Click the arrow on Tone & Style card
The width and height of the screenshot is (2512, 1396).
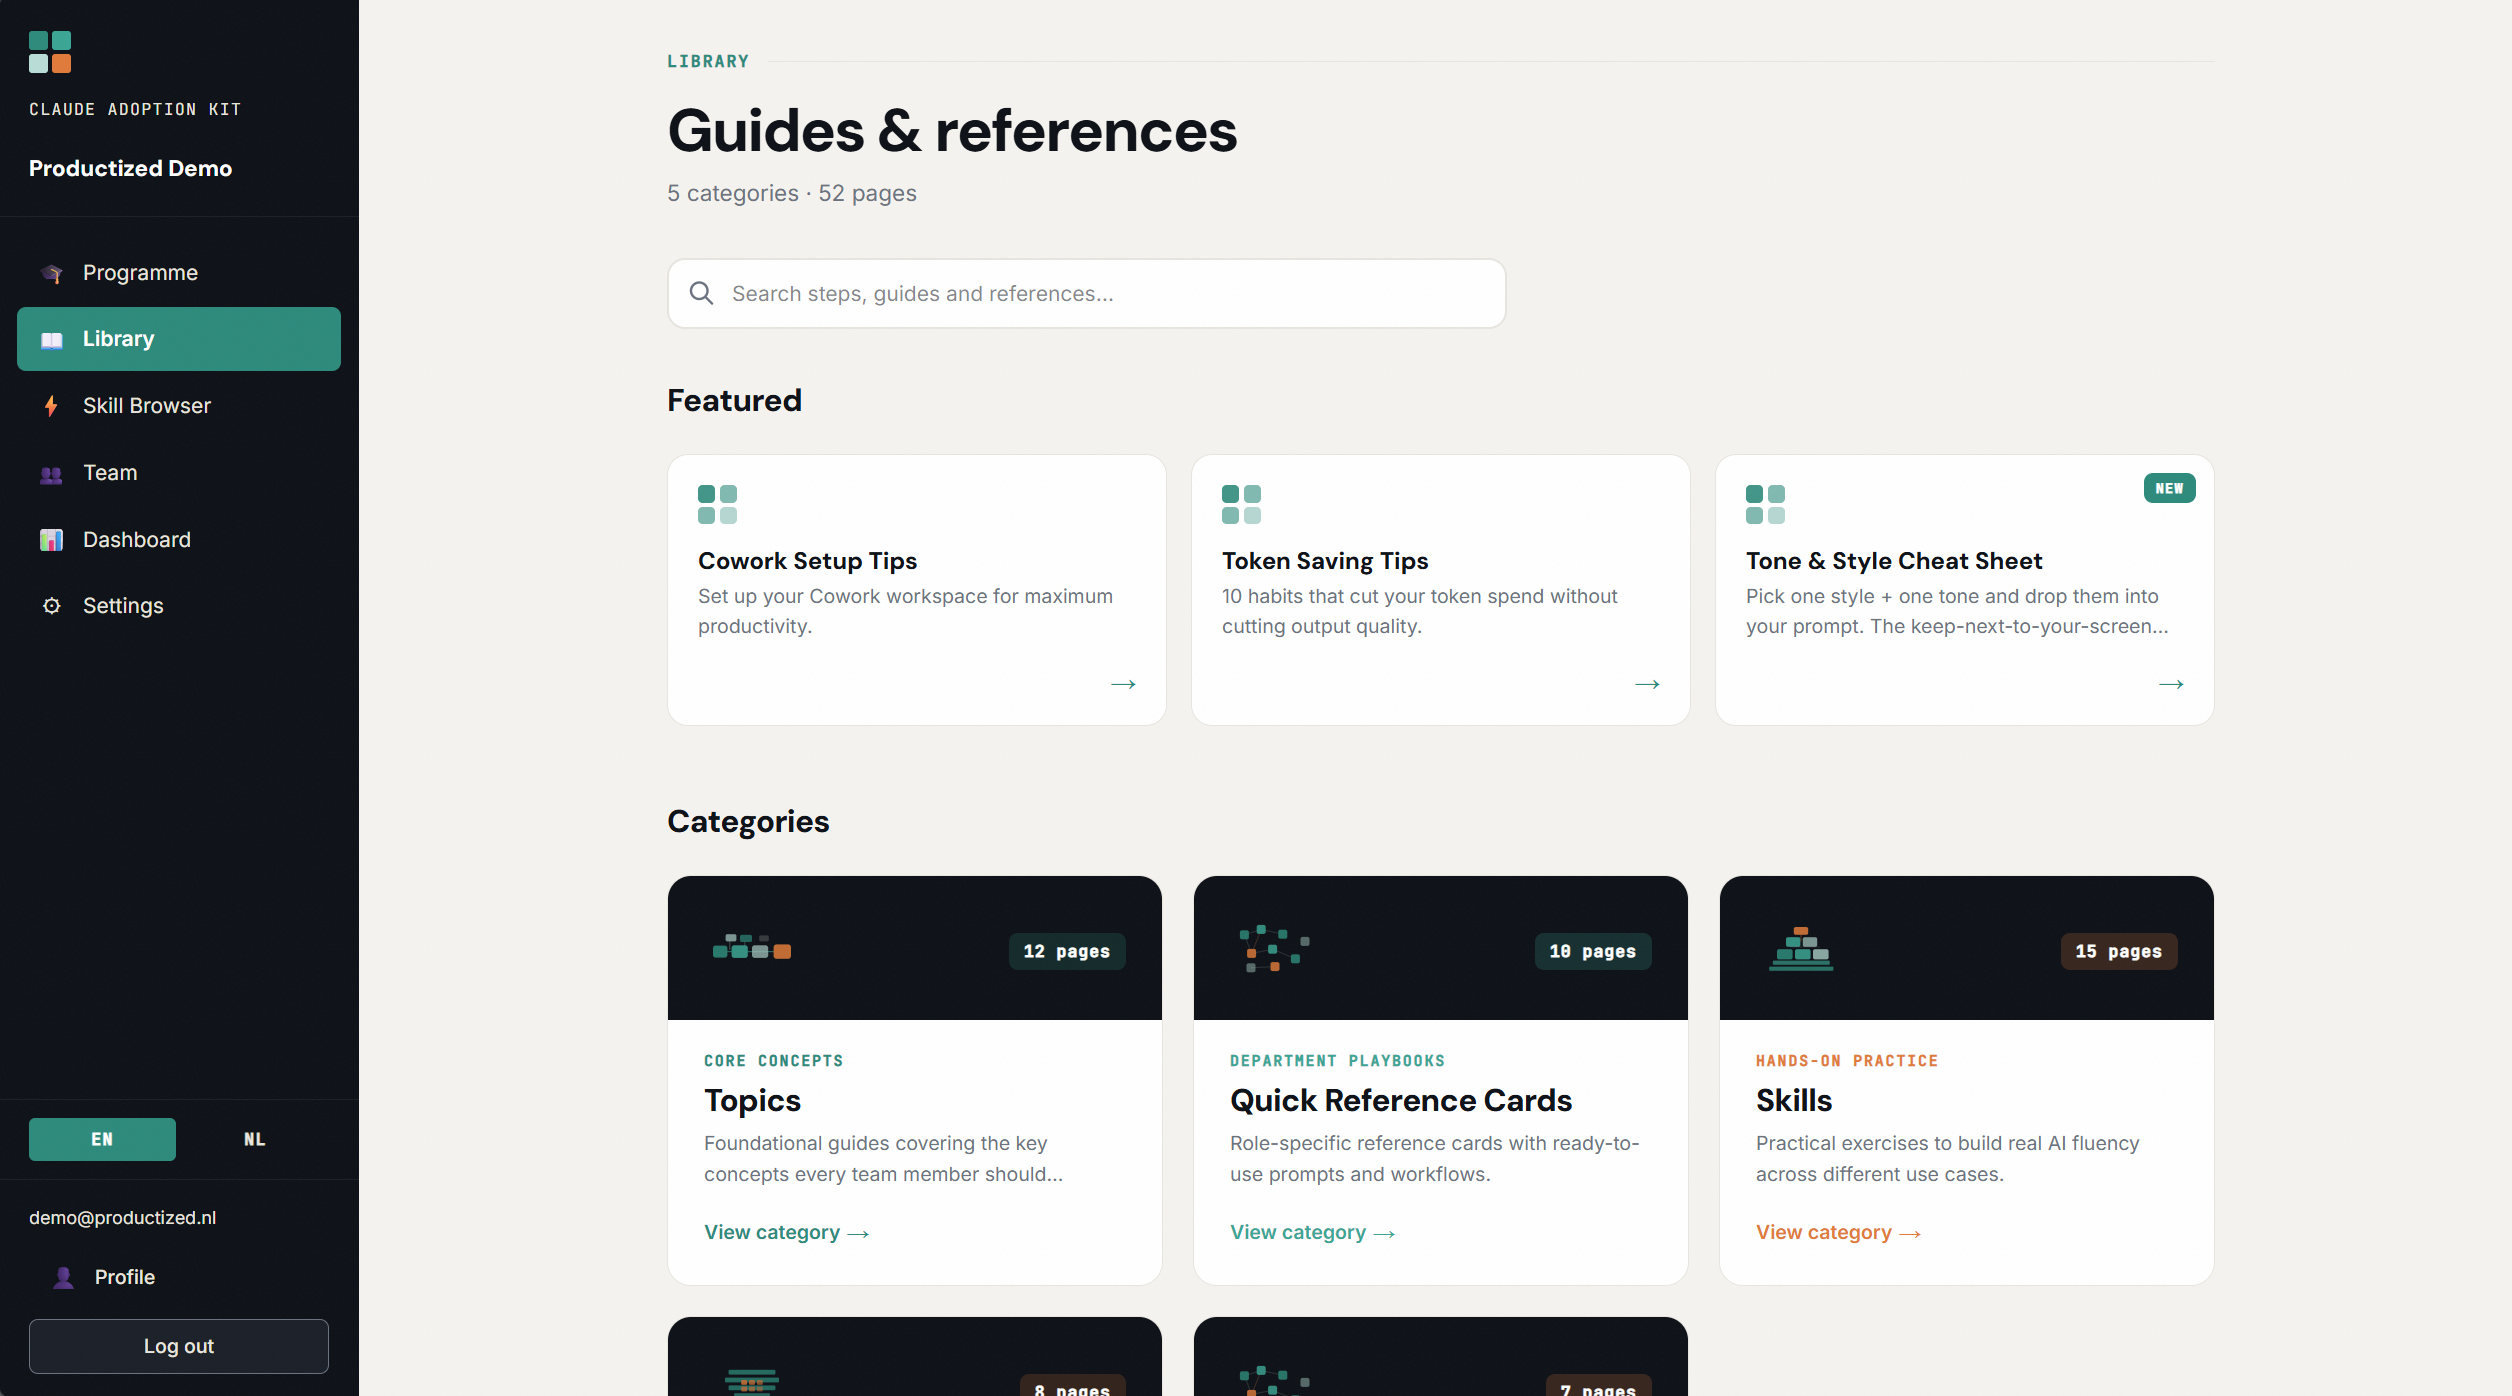pos(2171,684)
